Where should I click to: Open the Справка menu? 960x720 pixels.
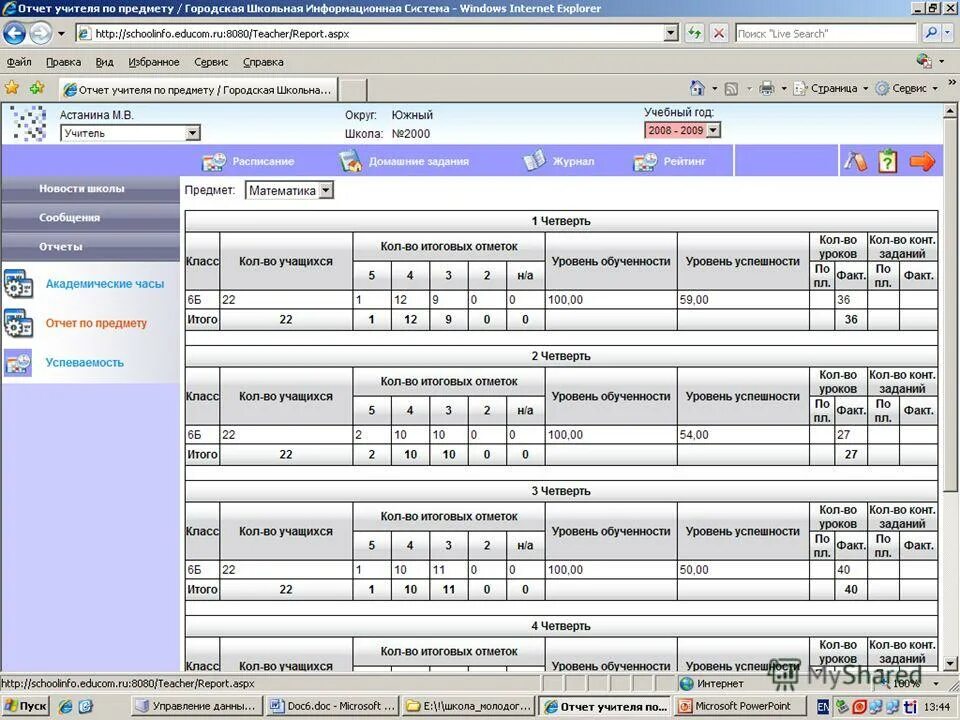(x=263, y=62)
